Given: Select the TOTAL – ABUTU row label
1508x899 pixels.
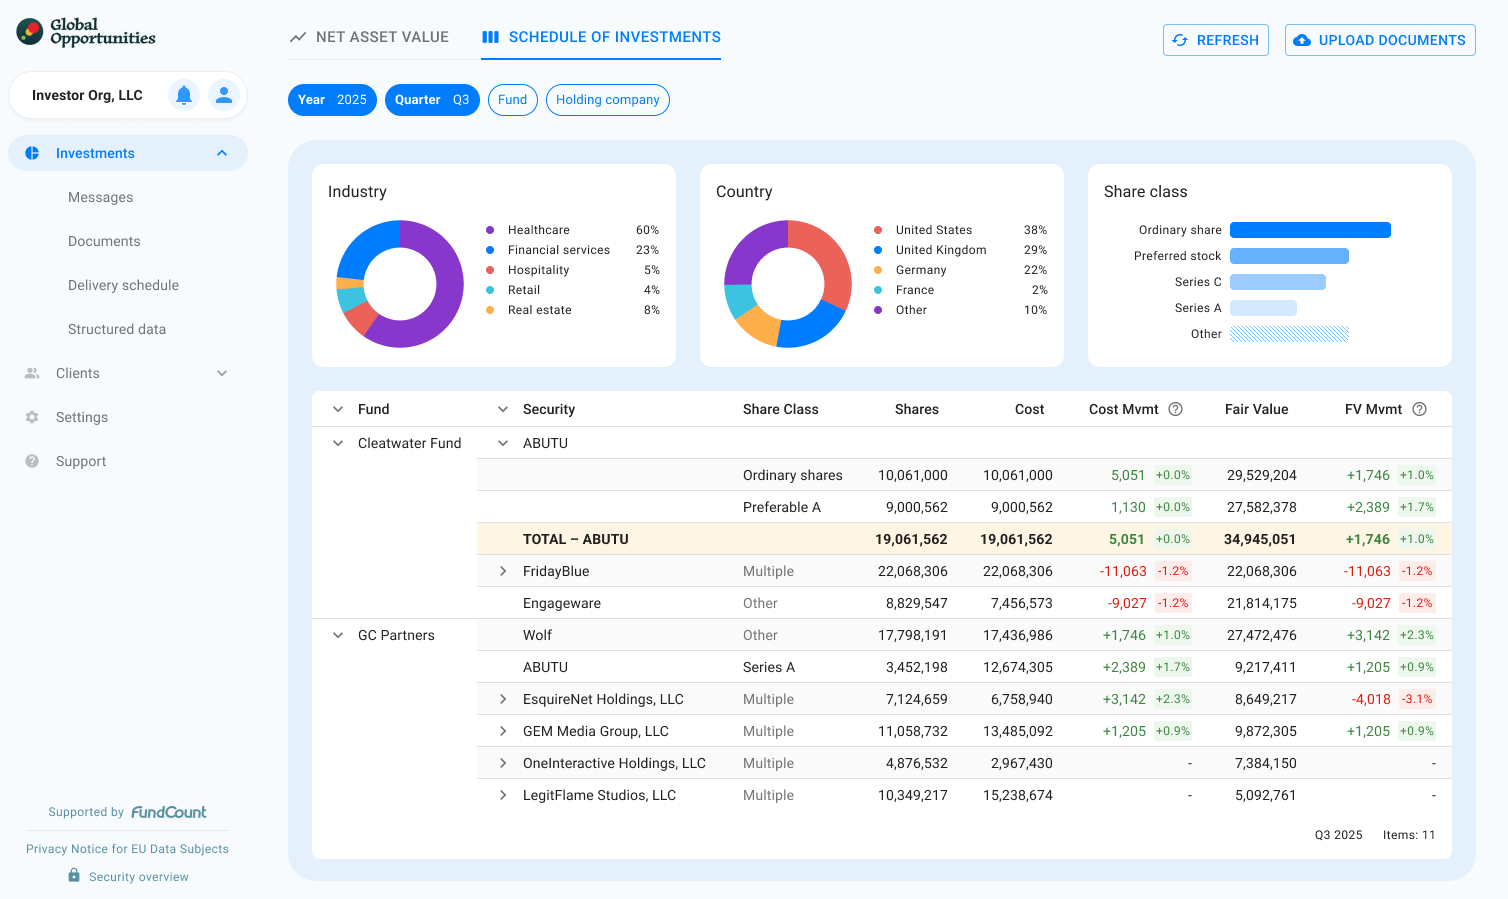Looking at the screenshot, I should pyautogui.click(x=576, y=539).
